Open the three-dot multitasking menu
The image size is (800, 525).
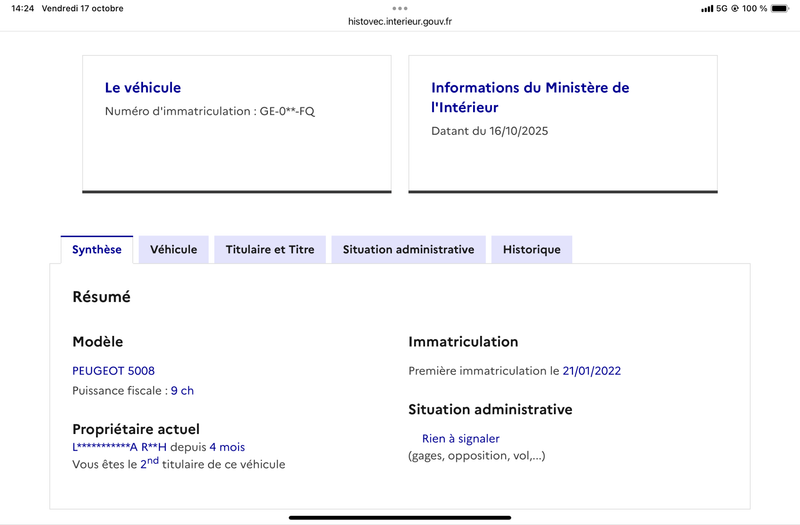pos(400,7)
